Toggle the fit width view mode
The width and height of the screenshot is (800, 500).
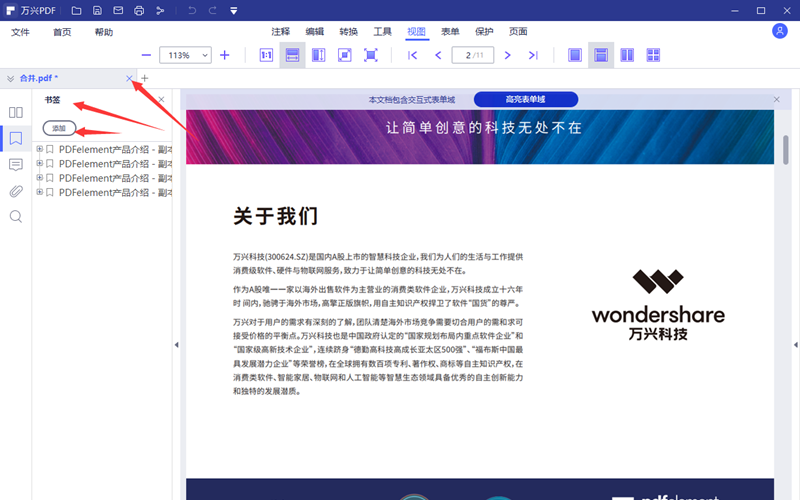pyautogui.click(x=292, y=55)
